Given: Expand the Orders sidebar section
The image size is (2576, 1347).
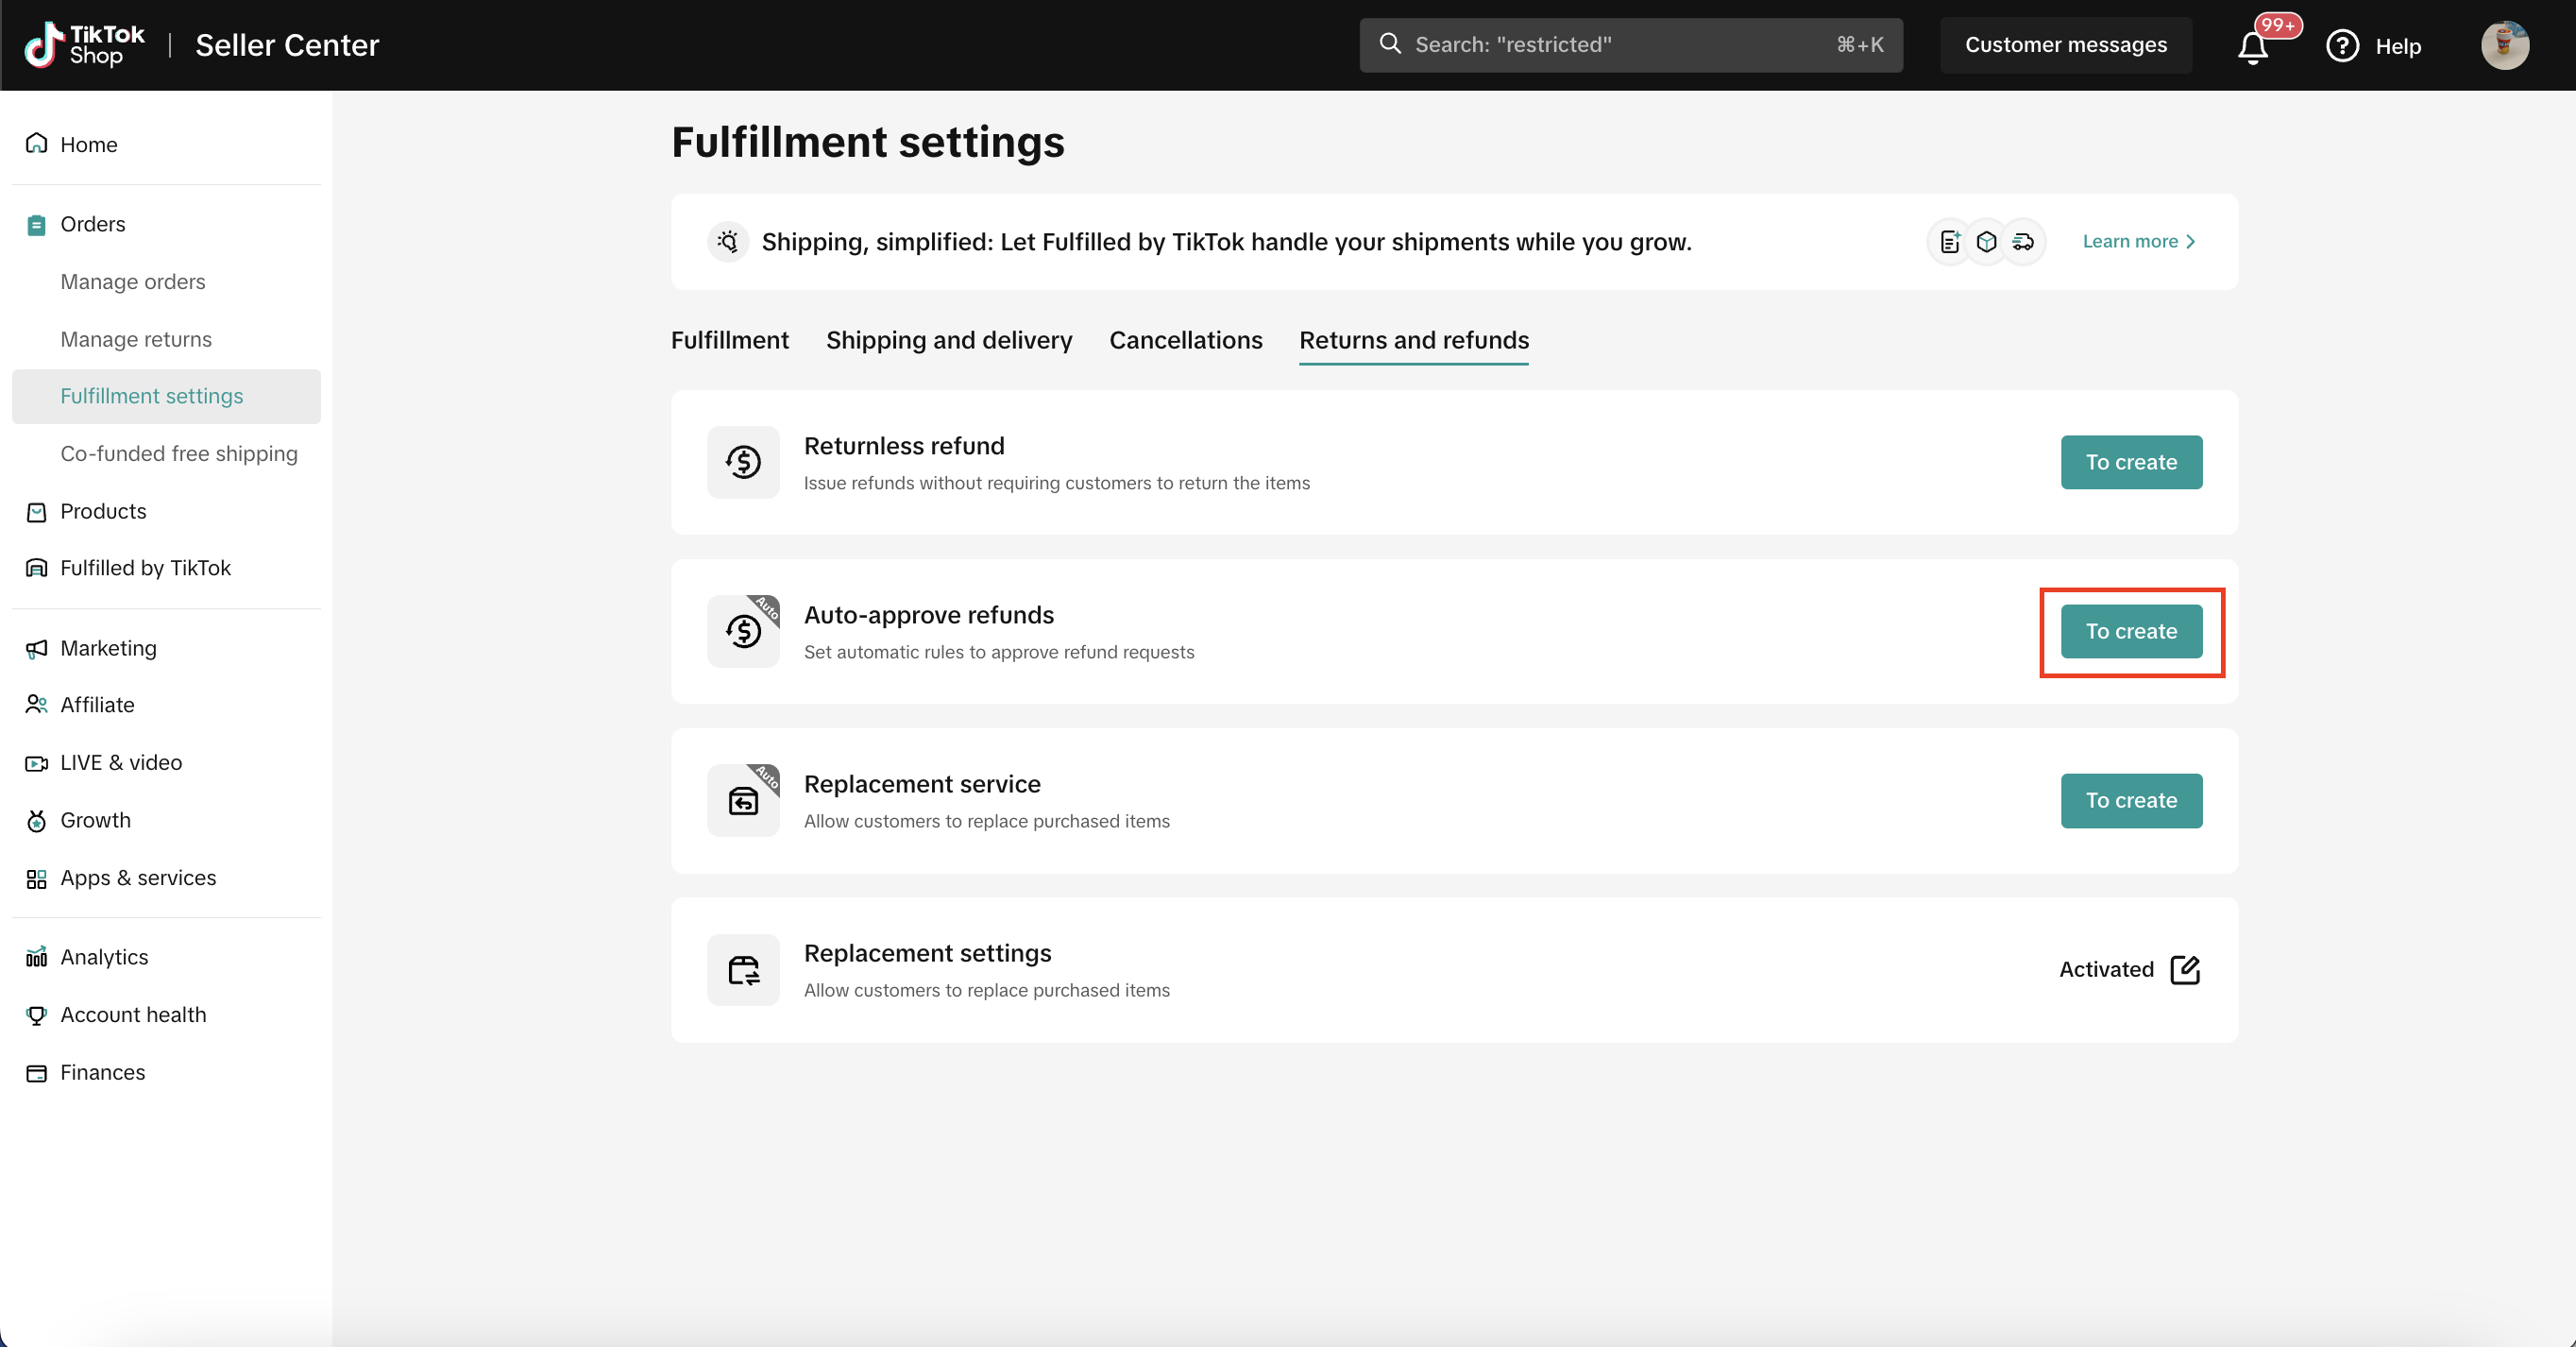Looking at the screenshot, I should pos(92,224).
